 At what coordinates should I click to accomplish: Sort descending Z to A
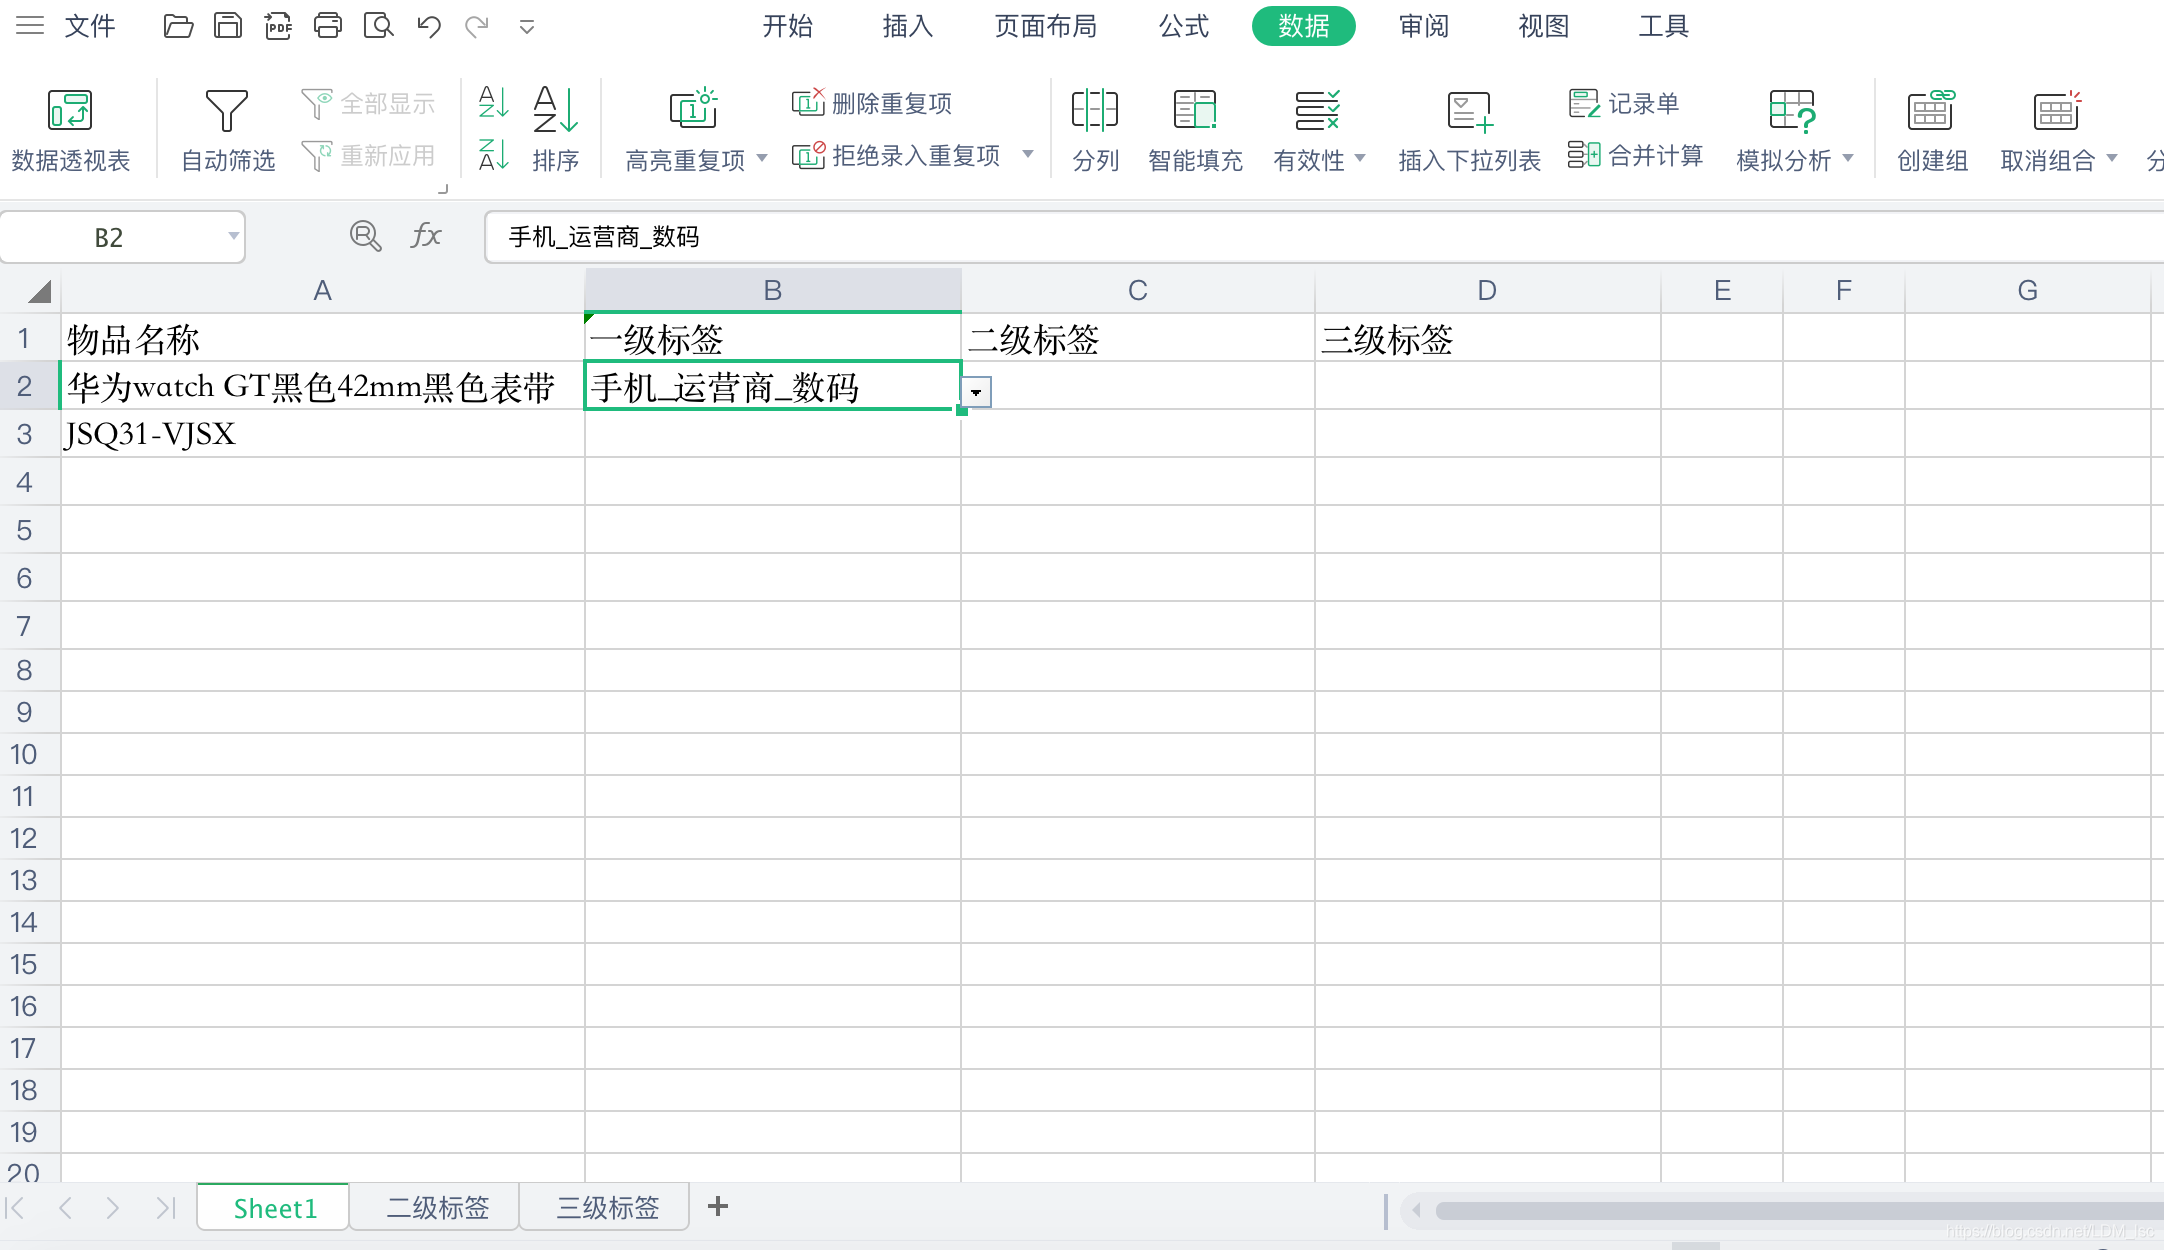493,154
